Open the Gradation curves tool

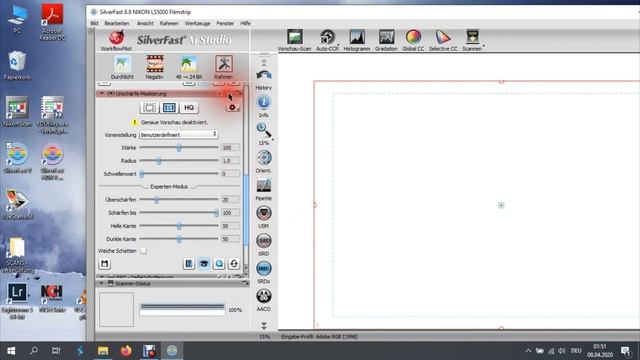[x=386, y=40]
